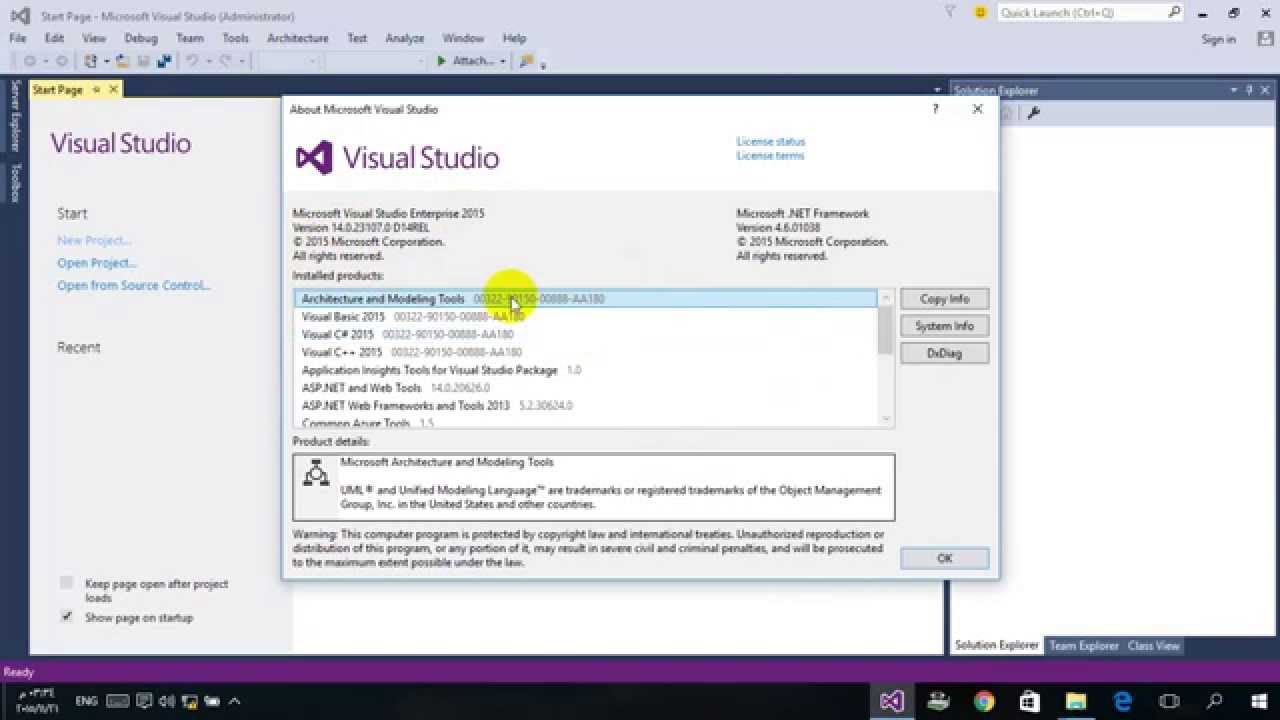Click the installed products list scrollbar thumb
The width and height of the screenshot is (1280, 720).
point(885,330)
